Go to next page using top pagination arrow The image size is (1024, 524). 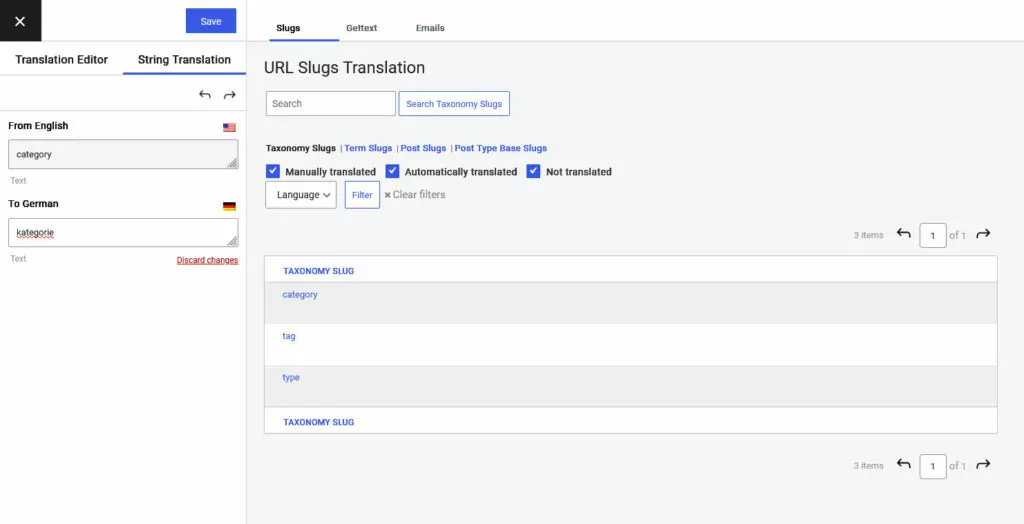click(983, 234)
